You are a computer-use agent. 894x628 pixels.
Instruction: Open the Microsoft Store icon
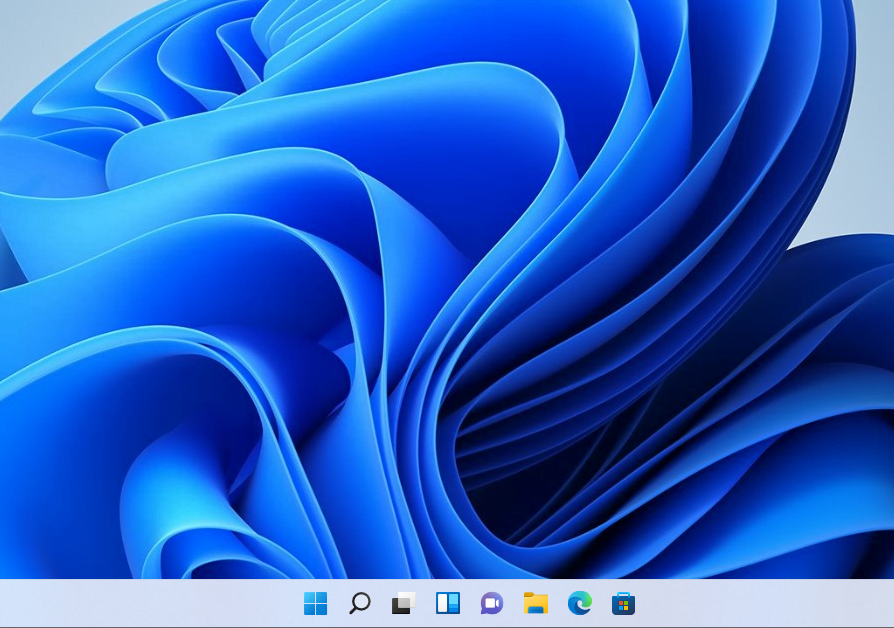pyautogui.click(x=623, y=603)
